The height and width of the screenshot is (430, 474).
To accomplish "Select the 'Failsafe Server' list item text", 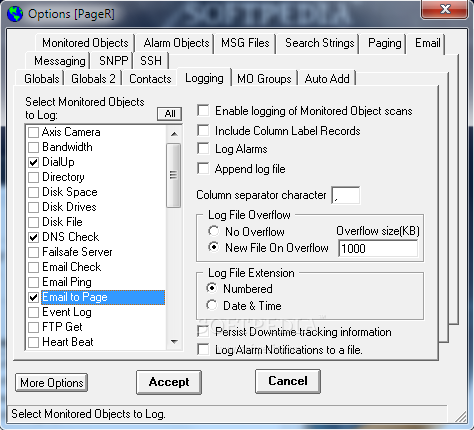I will [77, 252].
